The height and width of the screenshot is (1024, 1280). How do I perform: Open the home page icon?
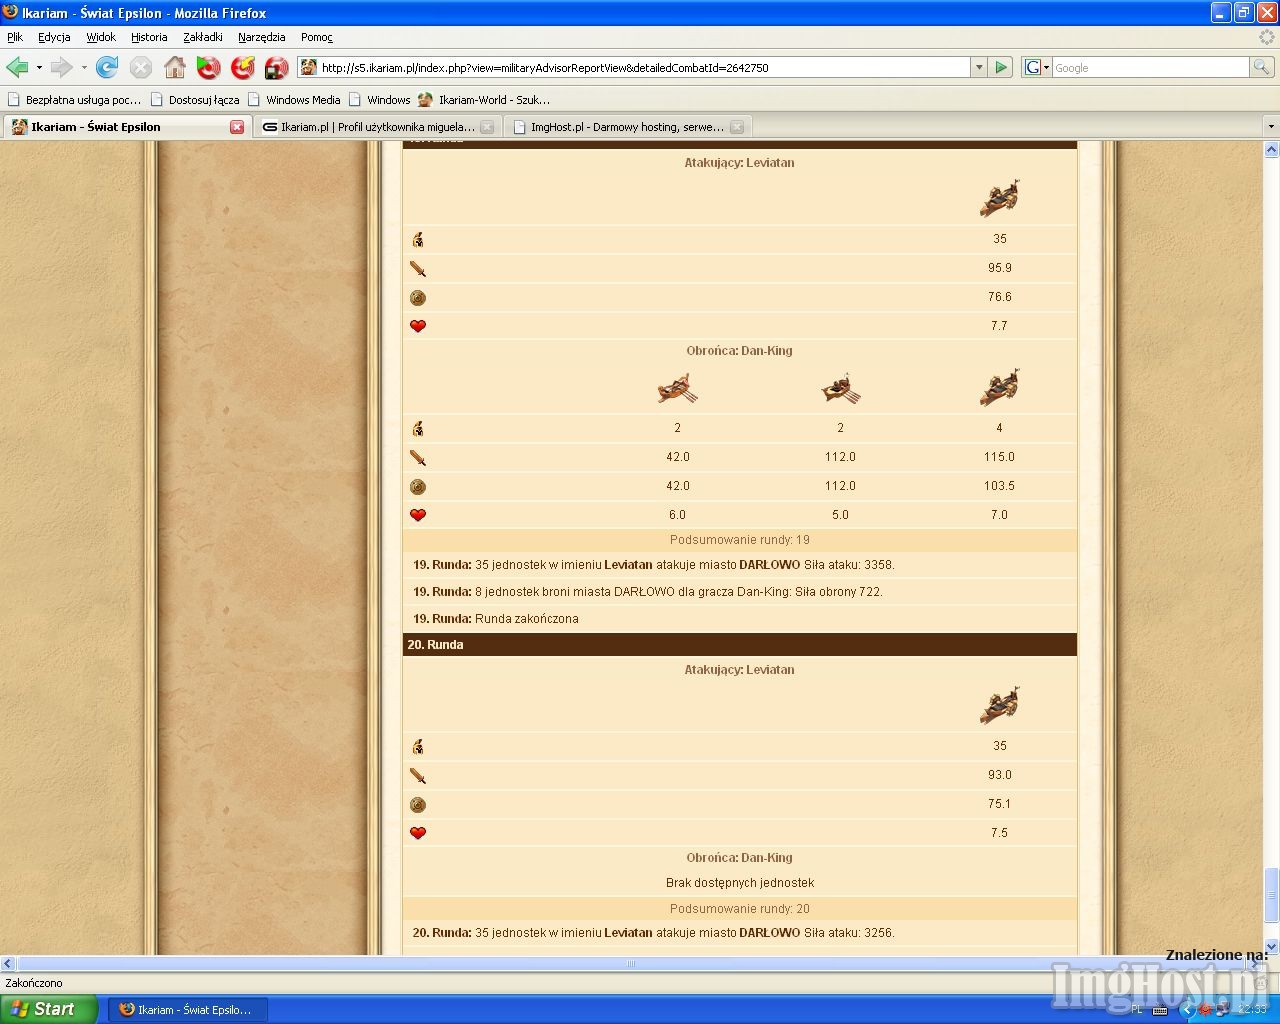(175, 67)
